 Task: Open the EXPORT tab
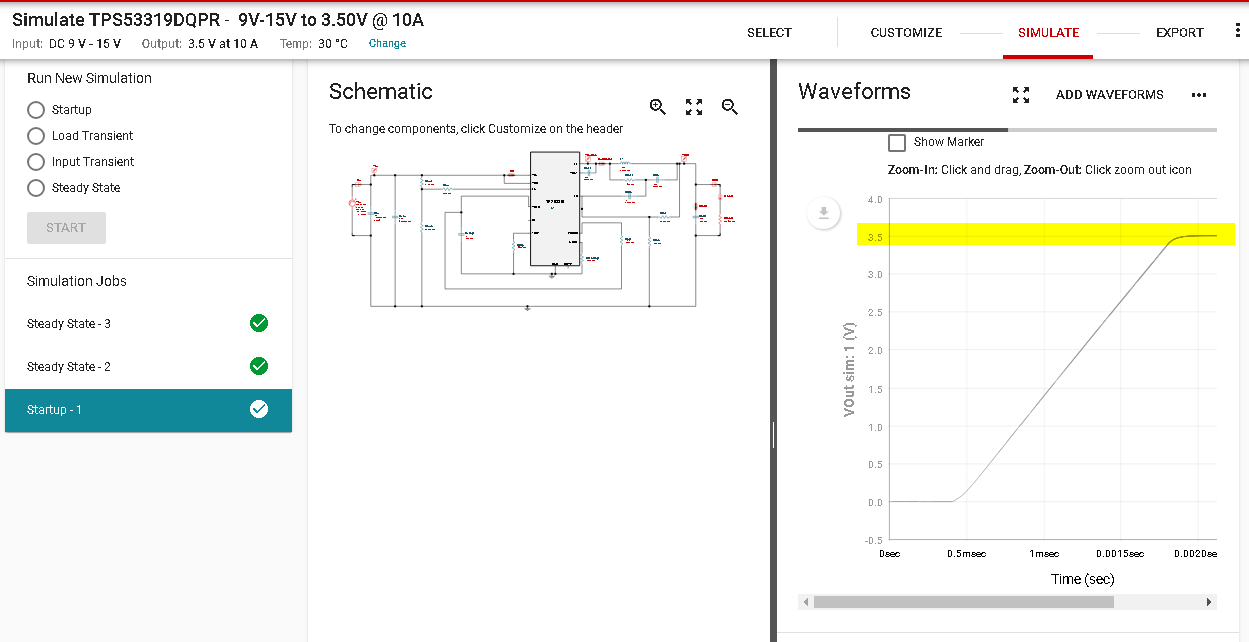1179,32
